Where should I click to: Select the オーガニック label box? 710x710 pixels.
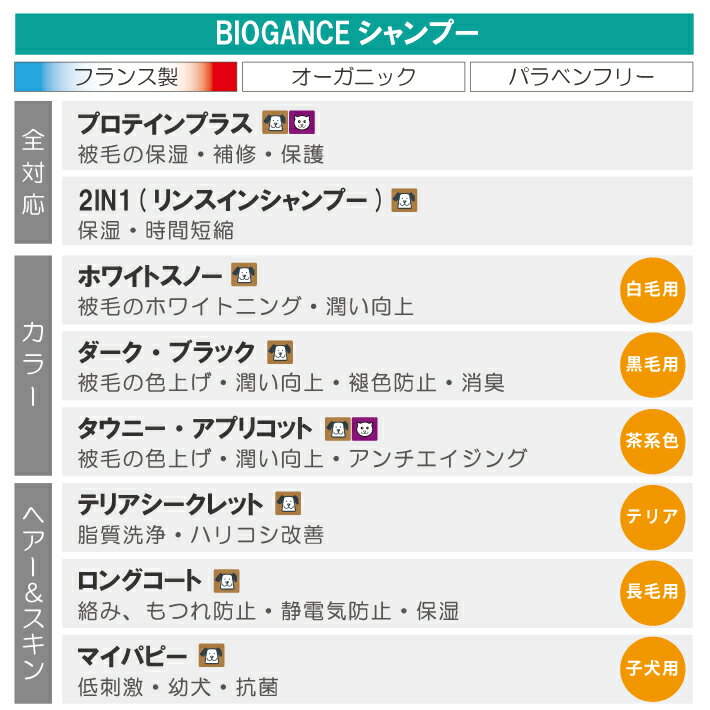[x=353, y=77]
